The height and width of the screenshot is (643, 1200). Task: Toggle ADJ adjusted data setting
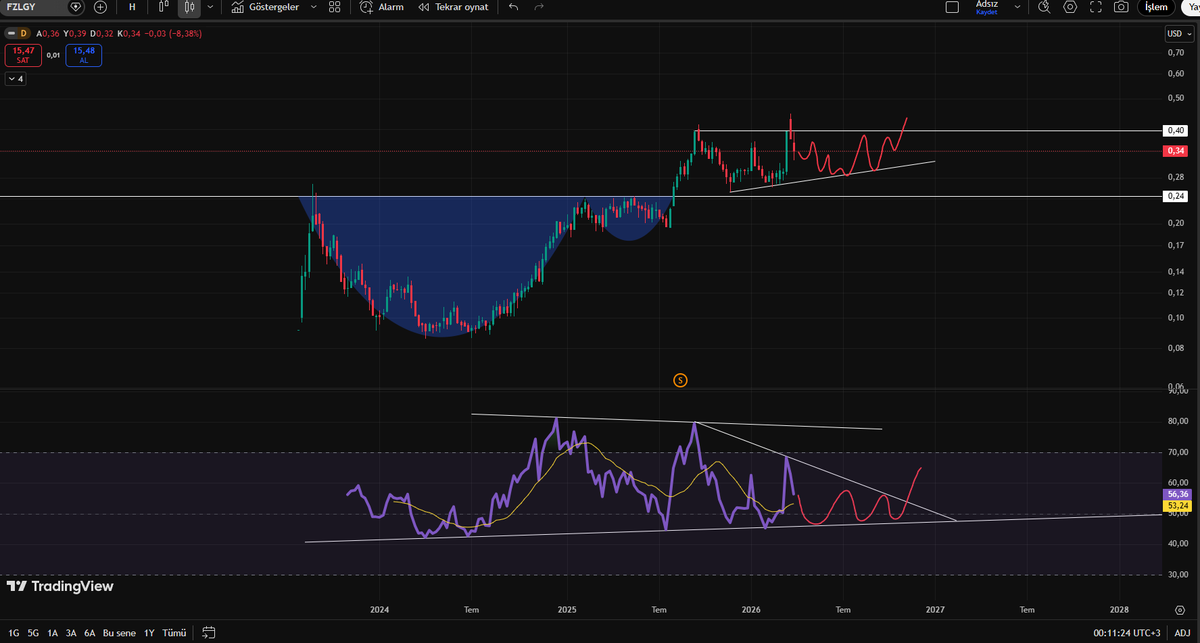tap(1182, 633)
